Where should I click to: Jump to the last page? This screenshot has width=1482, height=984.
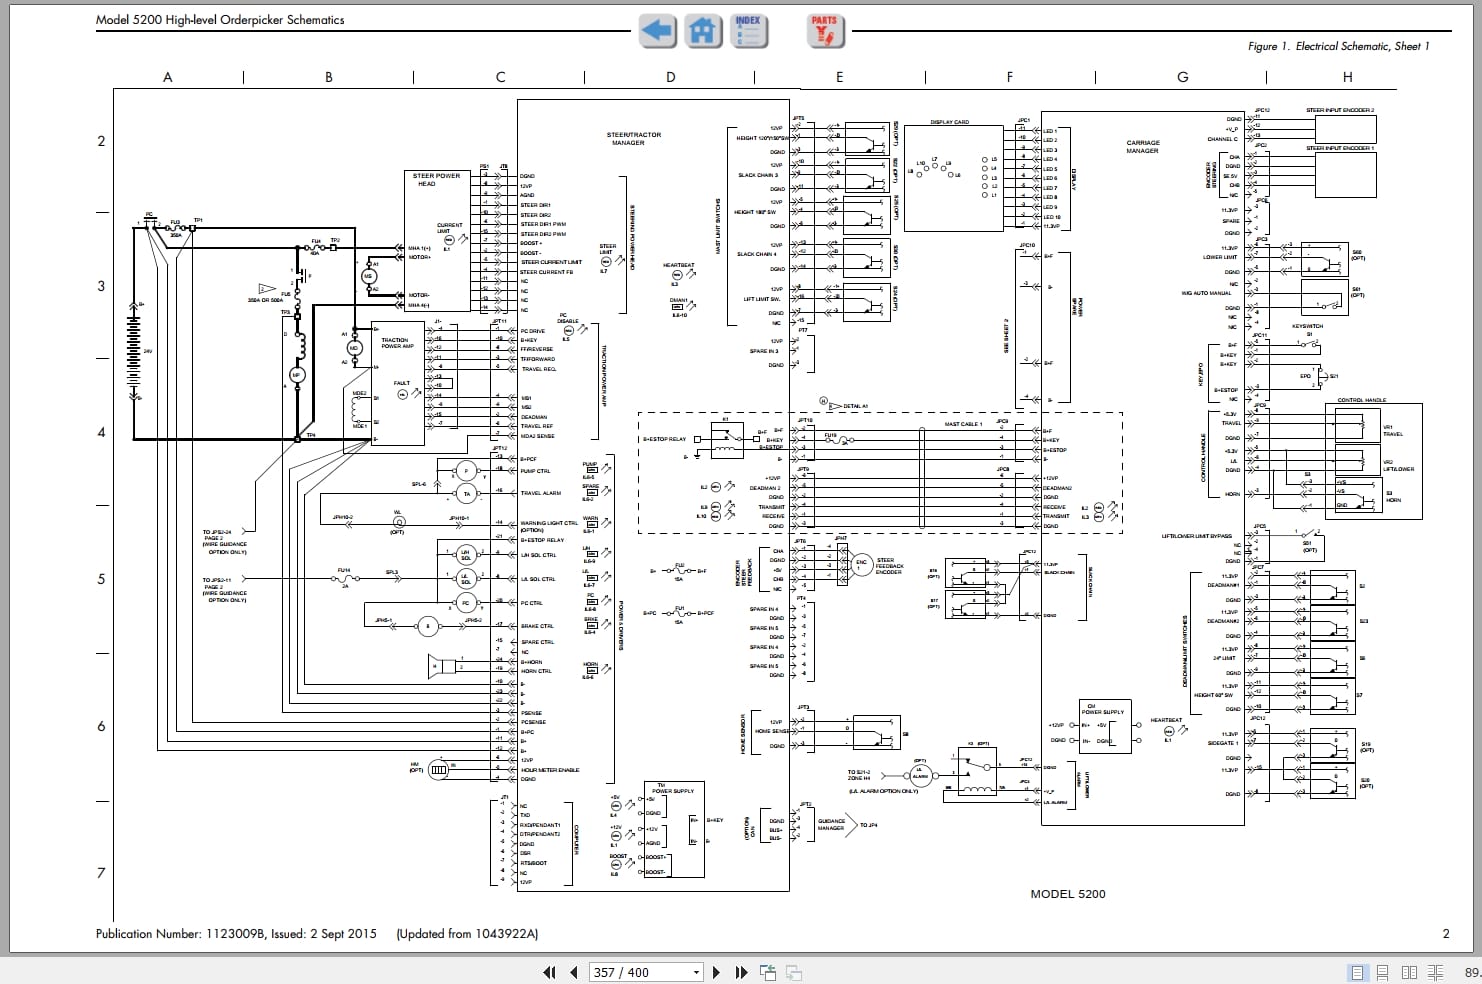coord(741,972)
